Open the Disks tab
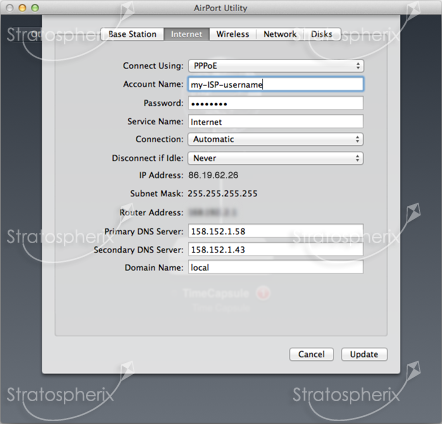 322,34
